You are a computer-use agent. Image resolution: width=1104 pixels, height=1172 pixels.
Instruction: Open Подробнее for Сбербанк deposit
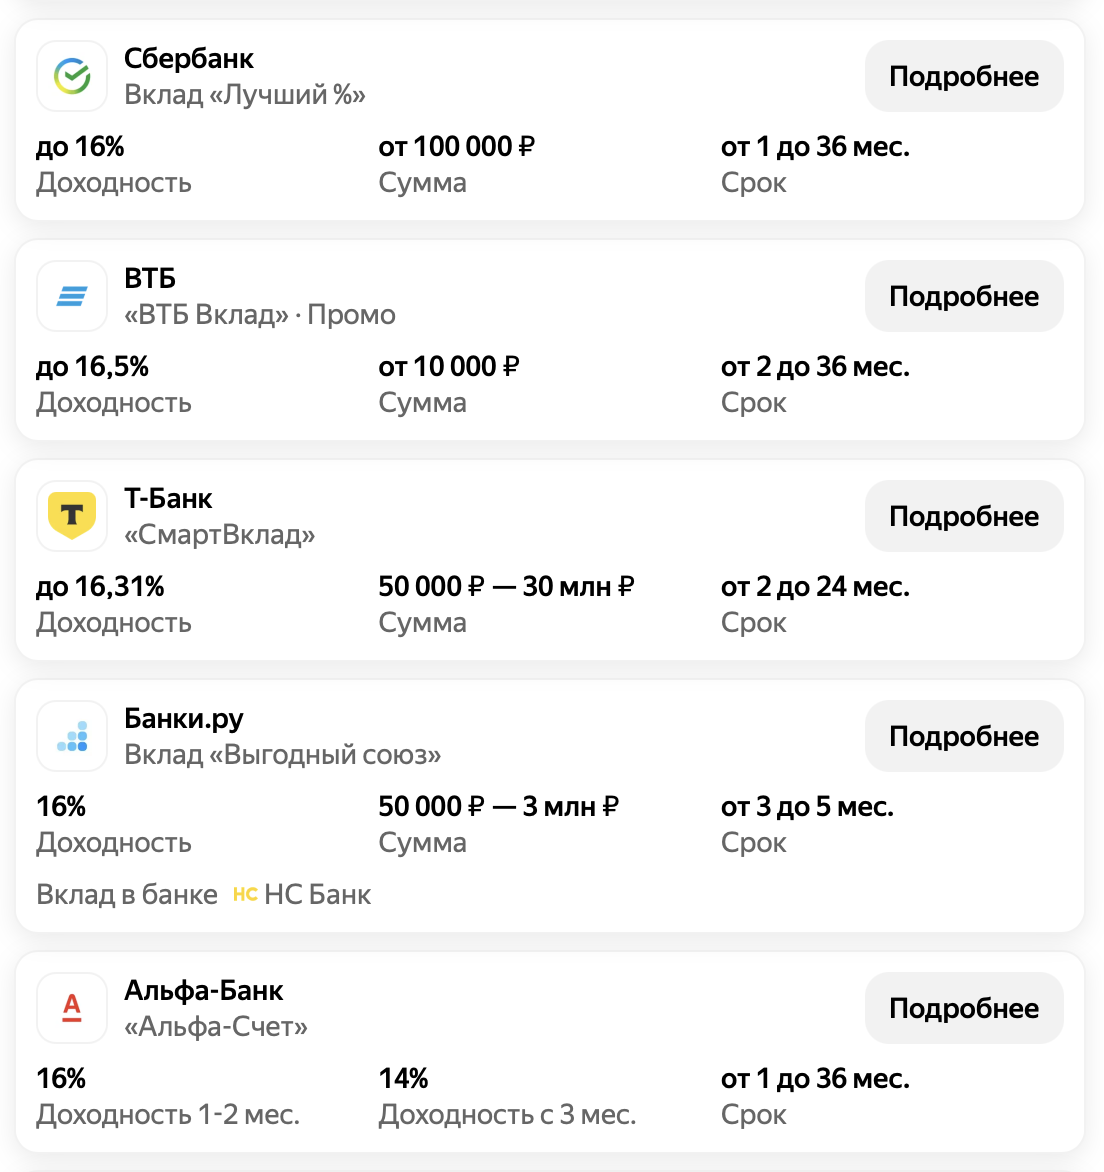pyautogui.click(x=963, y=76)
